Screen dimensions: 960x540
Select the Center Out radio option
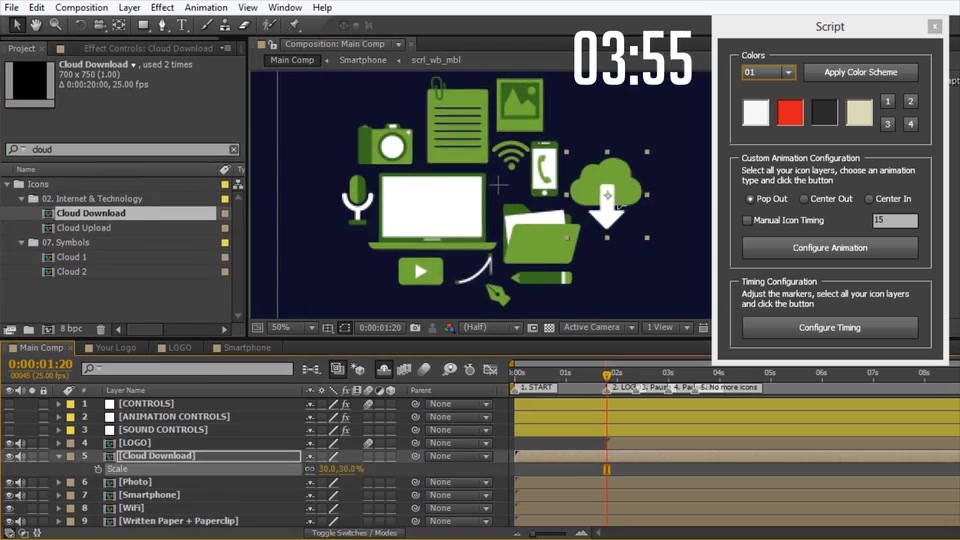pyautogui.click(x=804, y=199)
